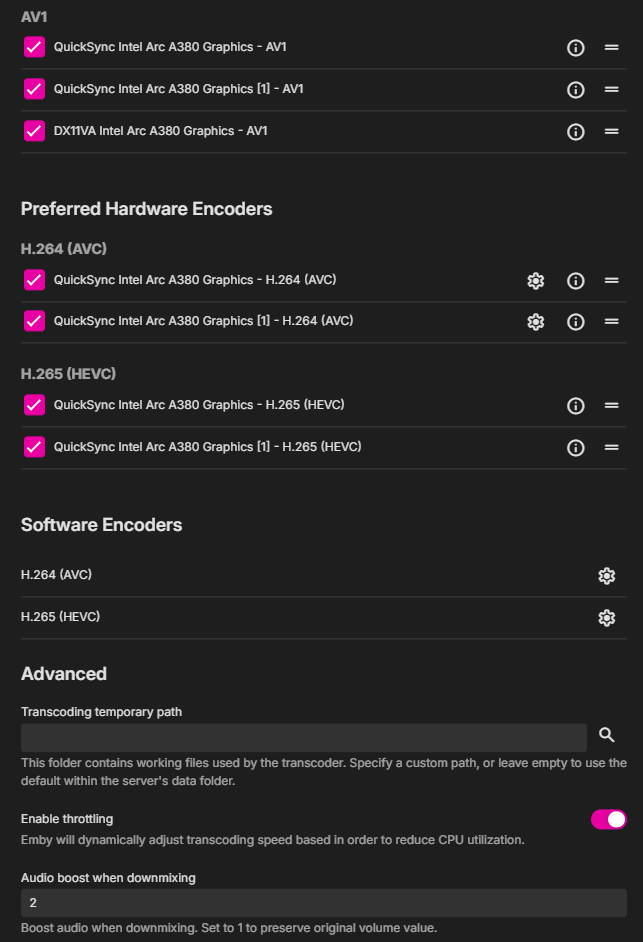
Task: Click QuickSync [1] AV1 decoder label
Action: click(178, 89)
